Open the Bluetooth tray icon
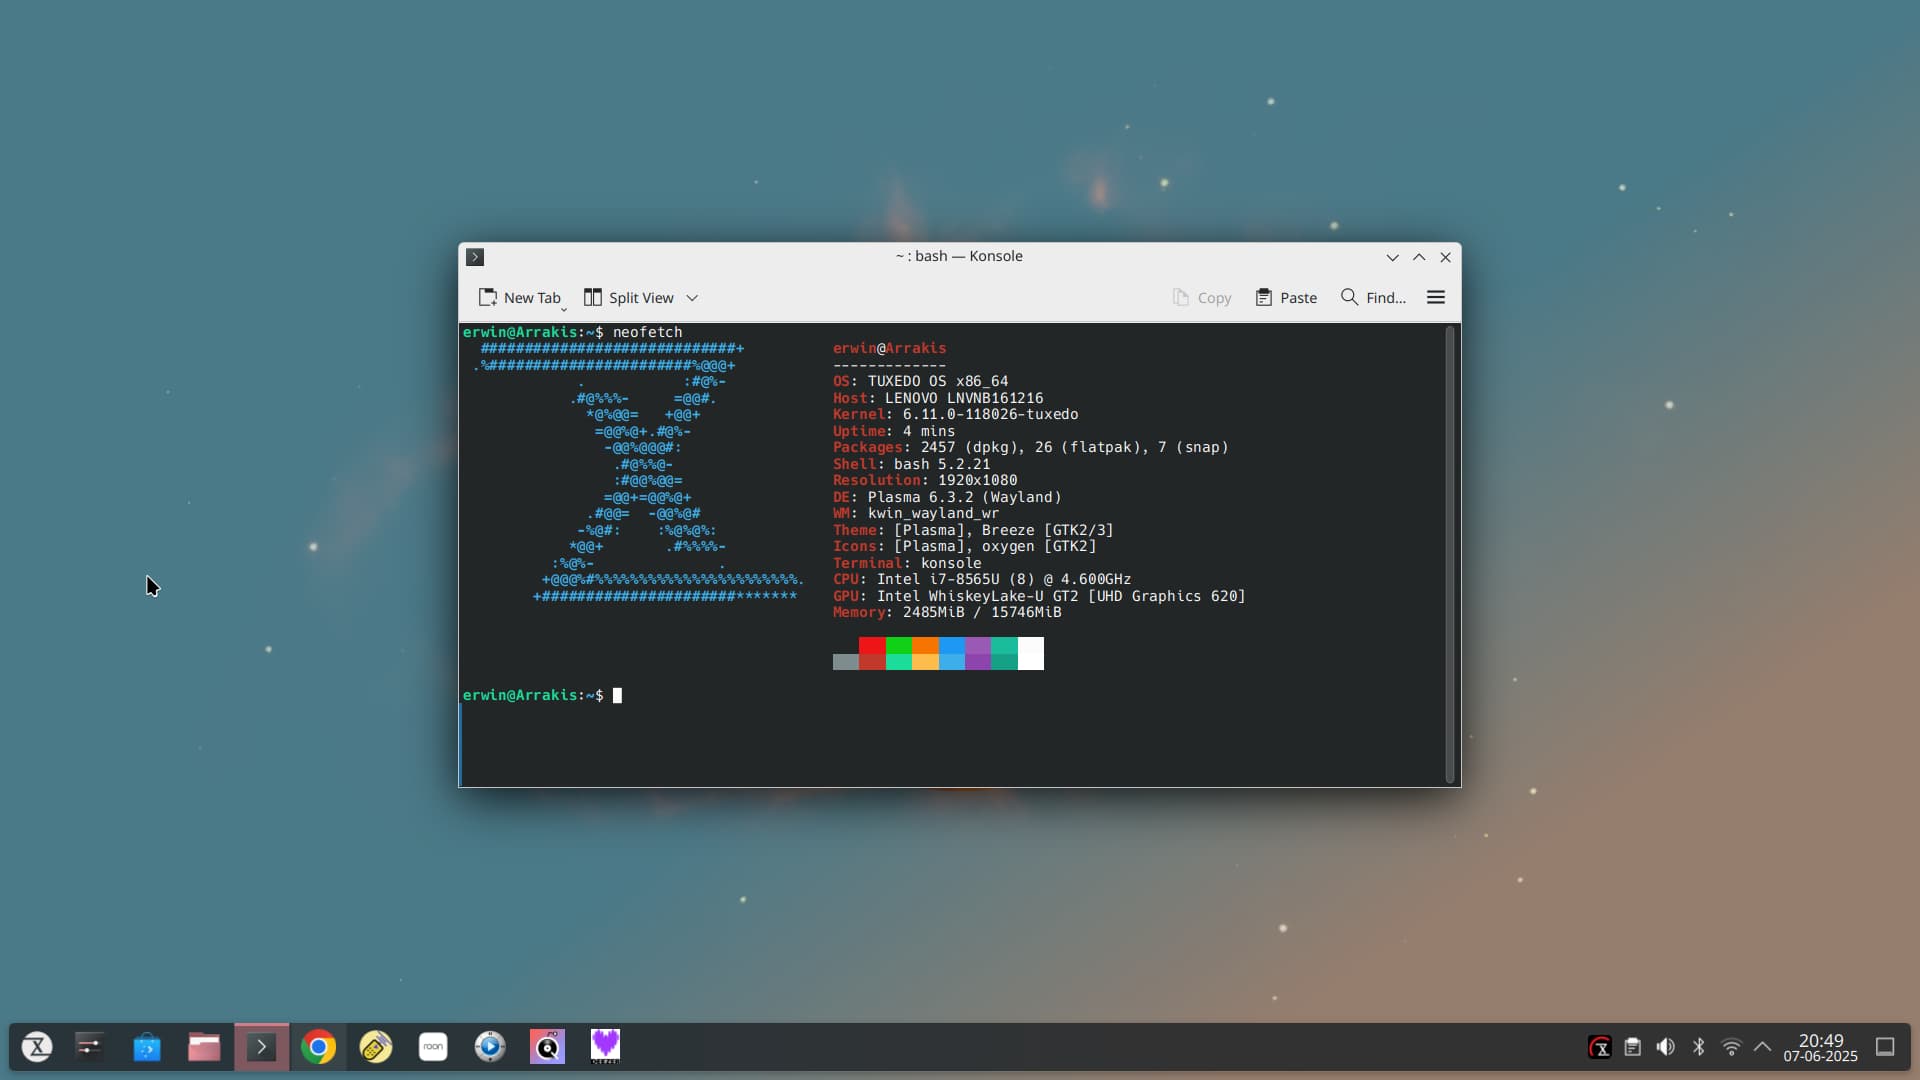The height and width of the screenshot is (1080, 1920). (x=1698, y=1047)
